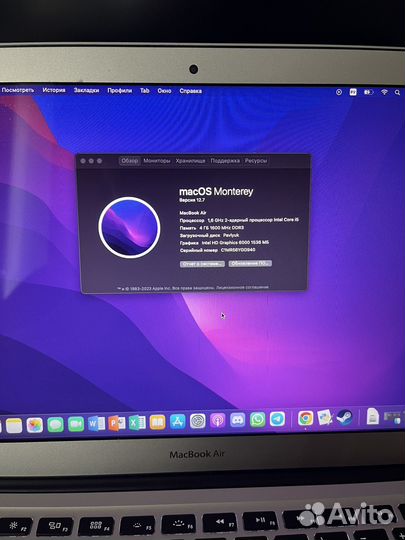Launch Discord from the Dock
This screenshot has height=540, width=405.
238,420
